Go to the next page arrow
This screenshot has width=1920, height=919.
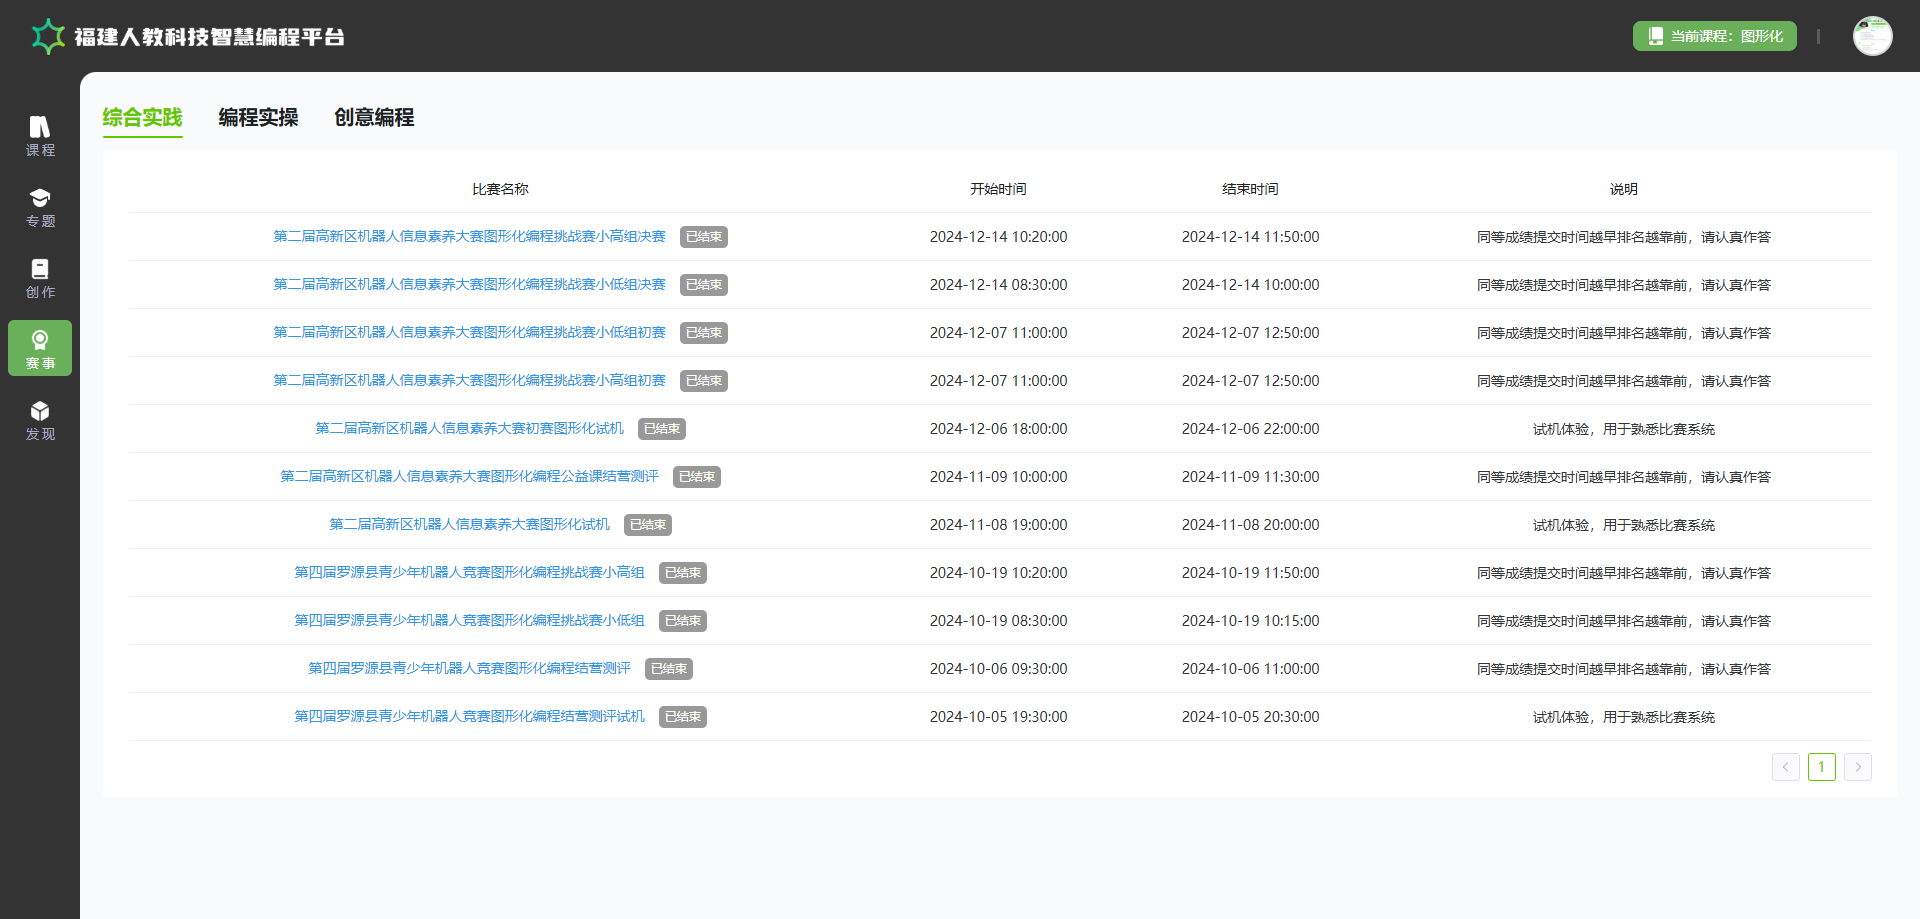click(1857, 767)
